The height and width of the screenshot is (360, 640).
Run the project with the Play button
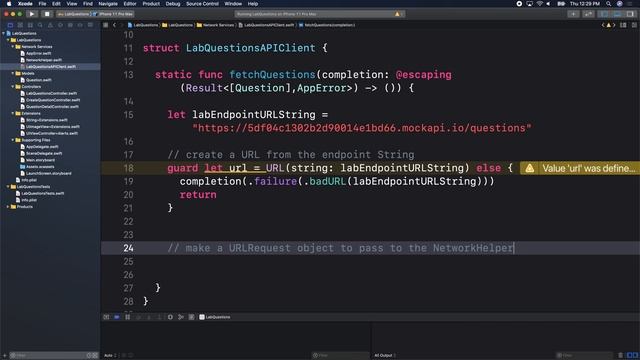[32, 14]
